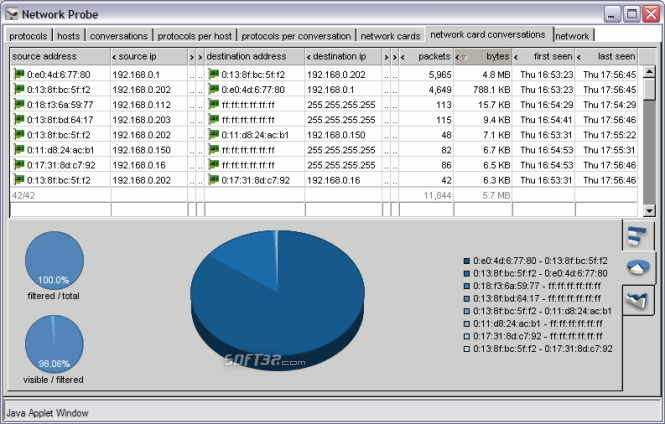Viewport: 665px width, 424px height.
Task: Click the filtered / total mini pie chart
Action: click(54, 261)
